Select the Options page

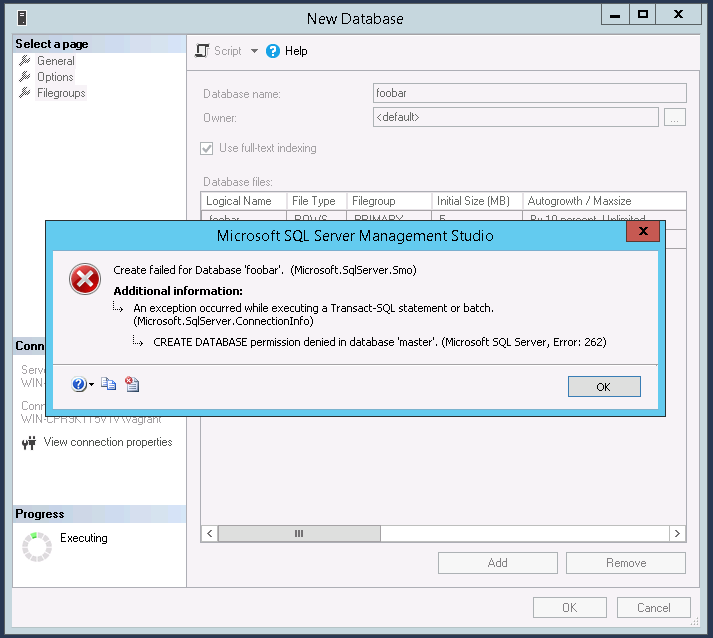tap(55, 77)
